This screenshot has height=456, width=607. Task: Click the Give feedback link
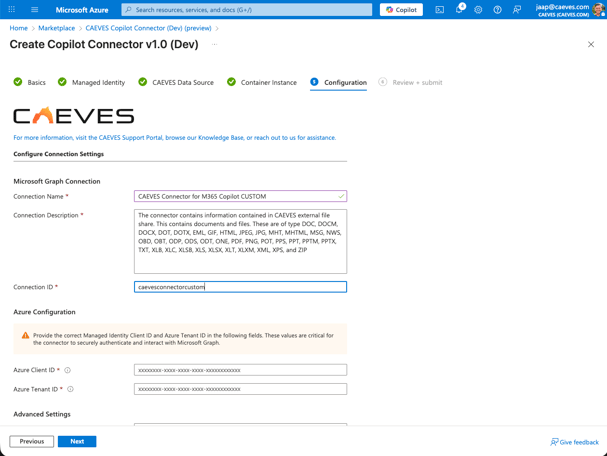575,442
